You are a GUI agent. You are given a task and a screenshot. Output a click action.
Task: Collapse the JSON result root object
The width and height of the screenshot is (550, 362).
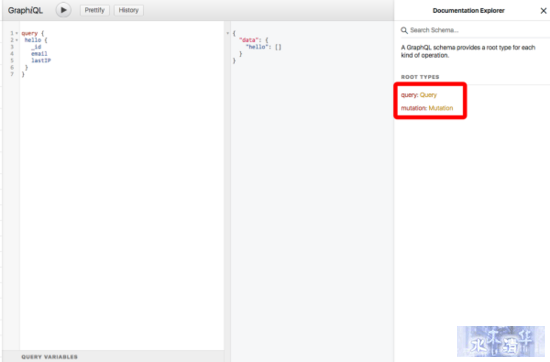[228, 33]
